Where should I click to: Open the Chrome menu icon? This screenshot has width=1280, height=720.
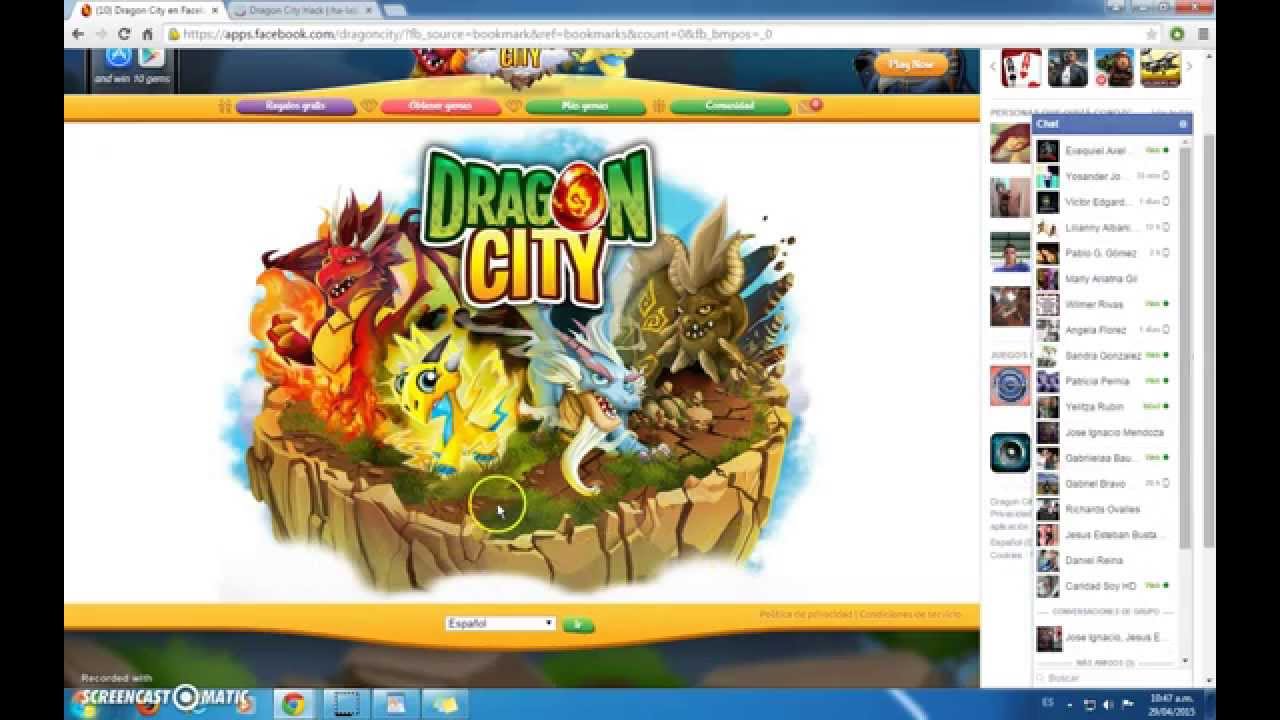click(1203, 33)
